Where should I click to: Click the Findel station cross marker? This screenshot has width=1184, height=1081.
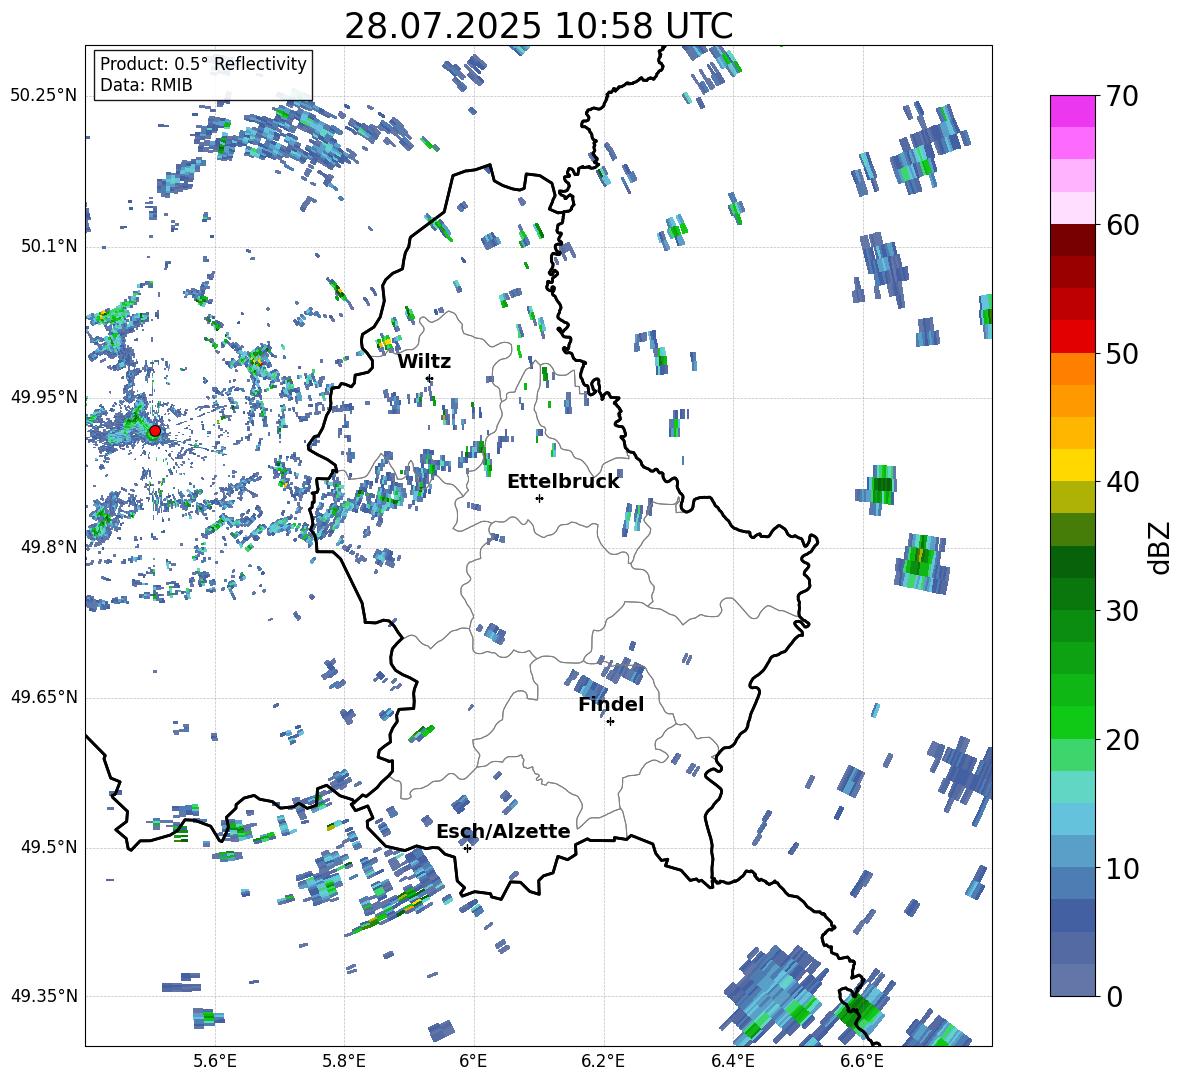pyautogui.click(x=610, y=722)
